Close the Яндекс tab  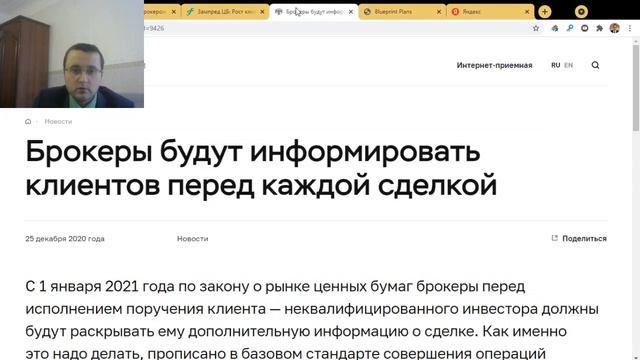pyautogui.click(x=527, y=12)
